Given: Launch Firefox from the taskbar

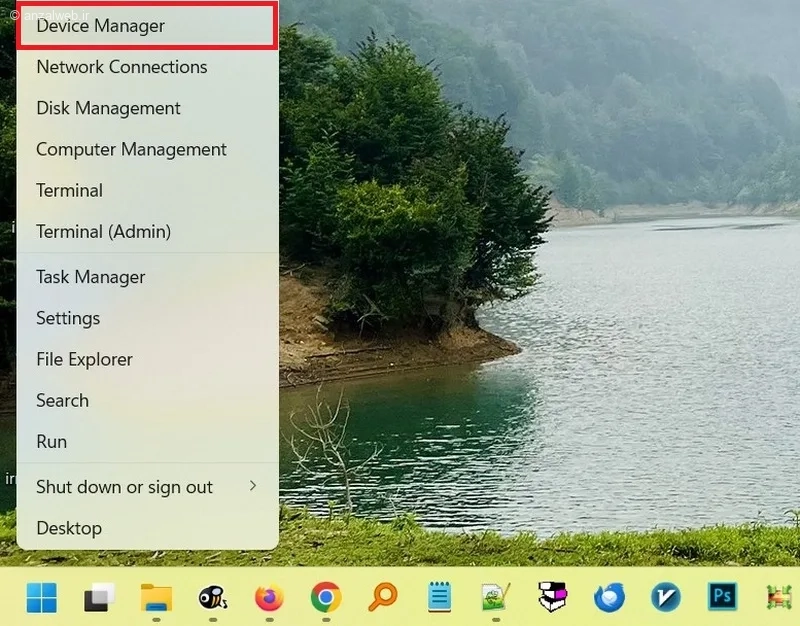Looking at the screenshot, I should (x=269, y=597).
